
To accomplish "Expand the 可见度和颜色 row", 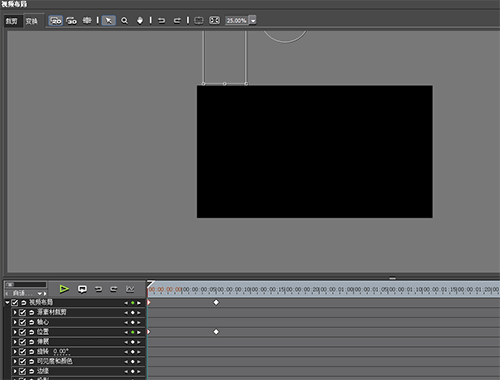I will (15, 361).
